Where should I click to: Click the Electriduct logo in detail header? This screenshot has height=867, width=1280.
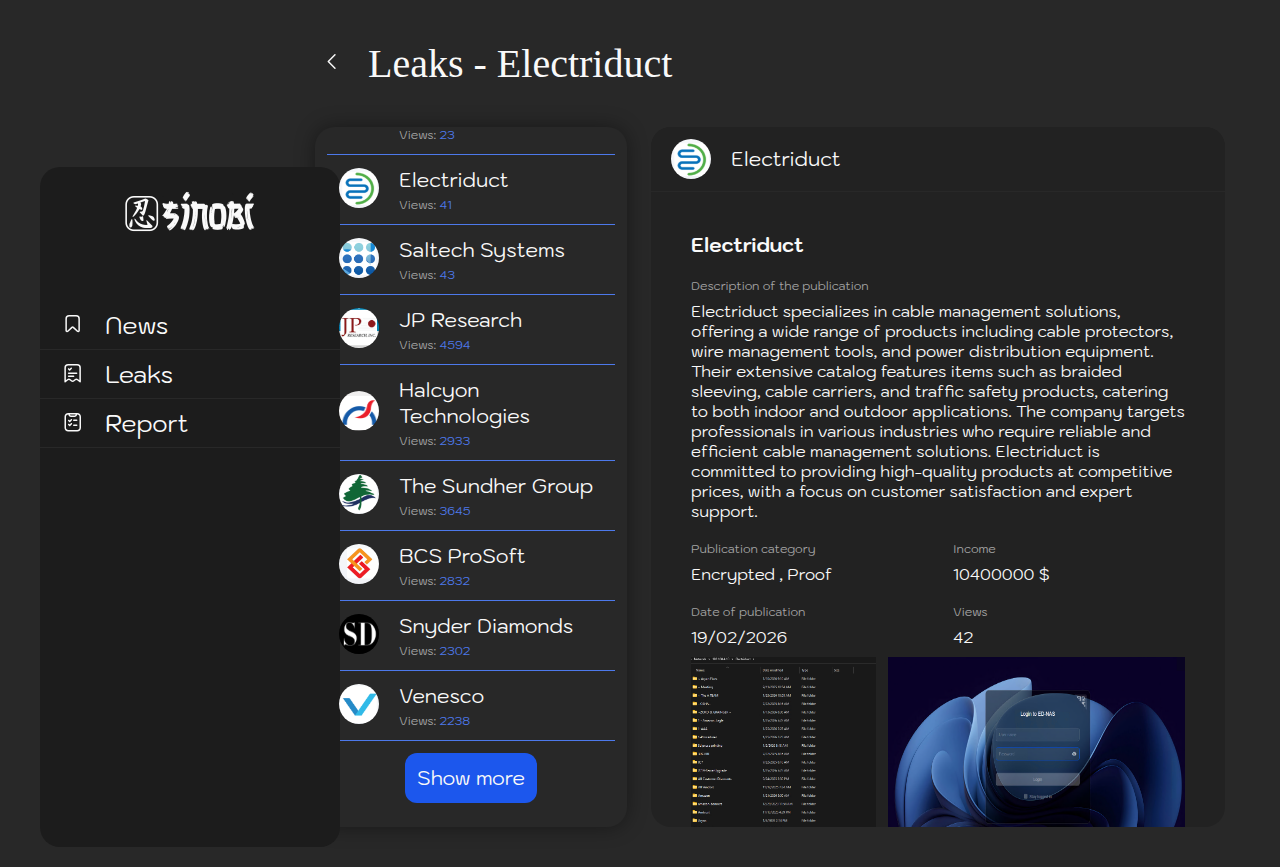(691, 159)
